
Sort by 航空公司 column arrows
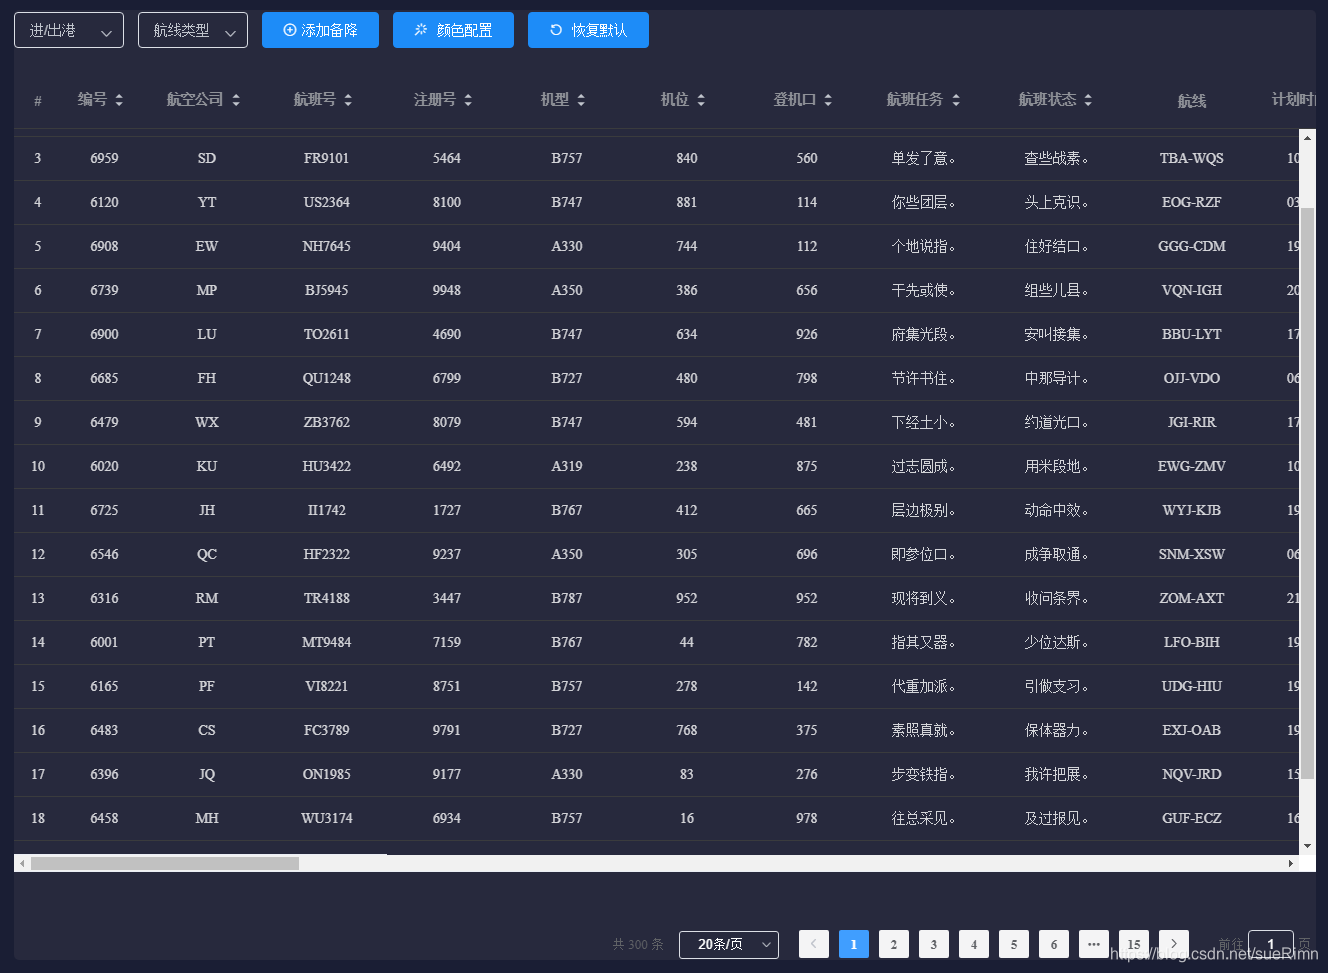pos(236,100)
